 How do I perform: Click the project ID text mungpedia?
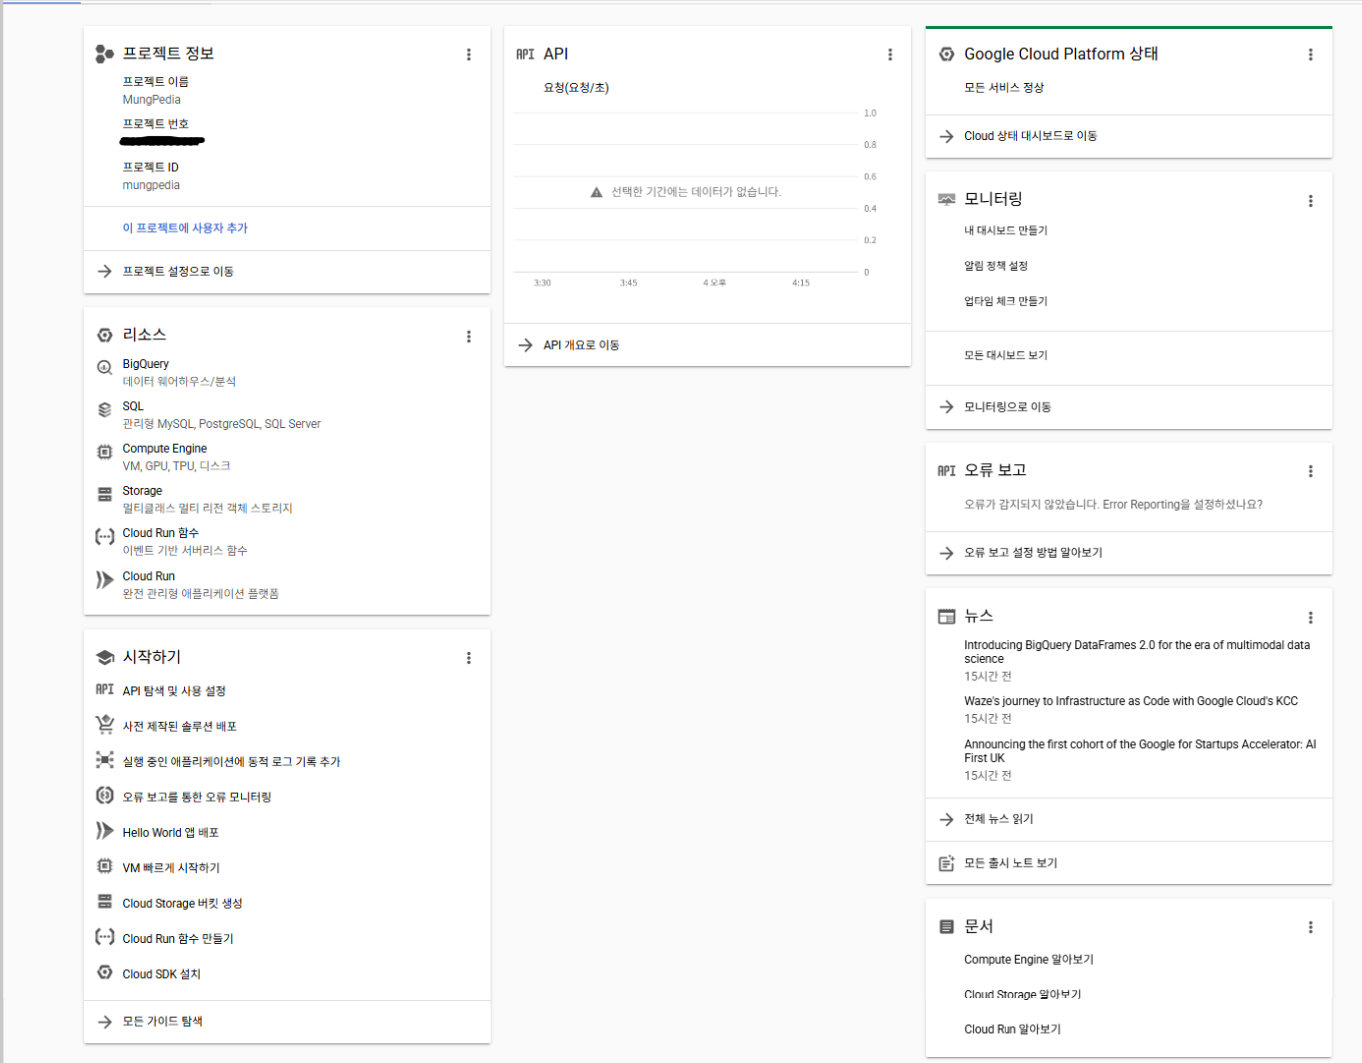pos(151,185)
